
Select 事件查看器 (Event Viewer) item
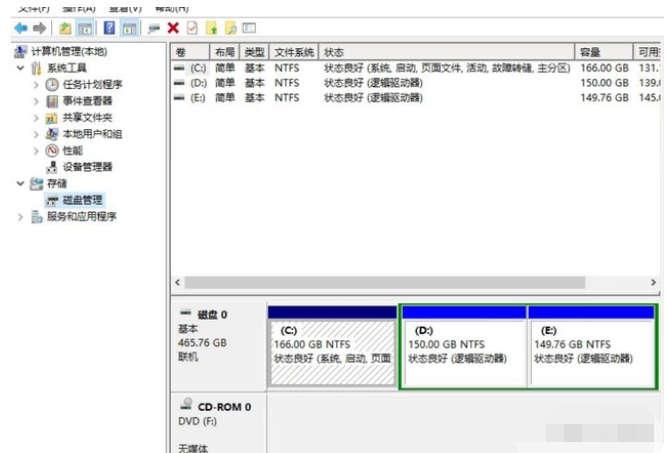coord(87,101)
